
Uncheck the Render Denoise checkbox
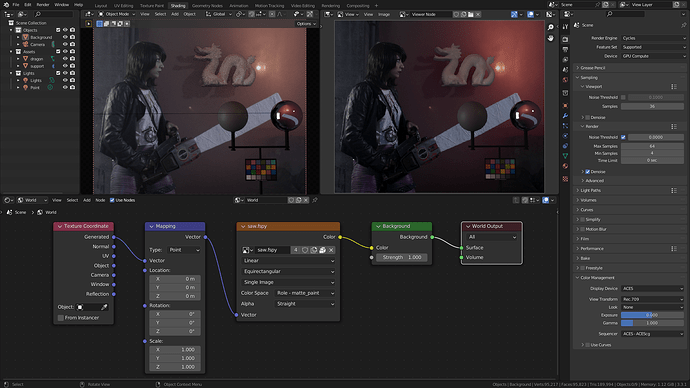(x=587, y=172)
